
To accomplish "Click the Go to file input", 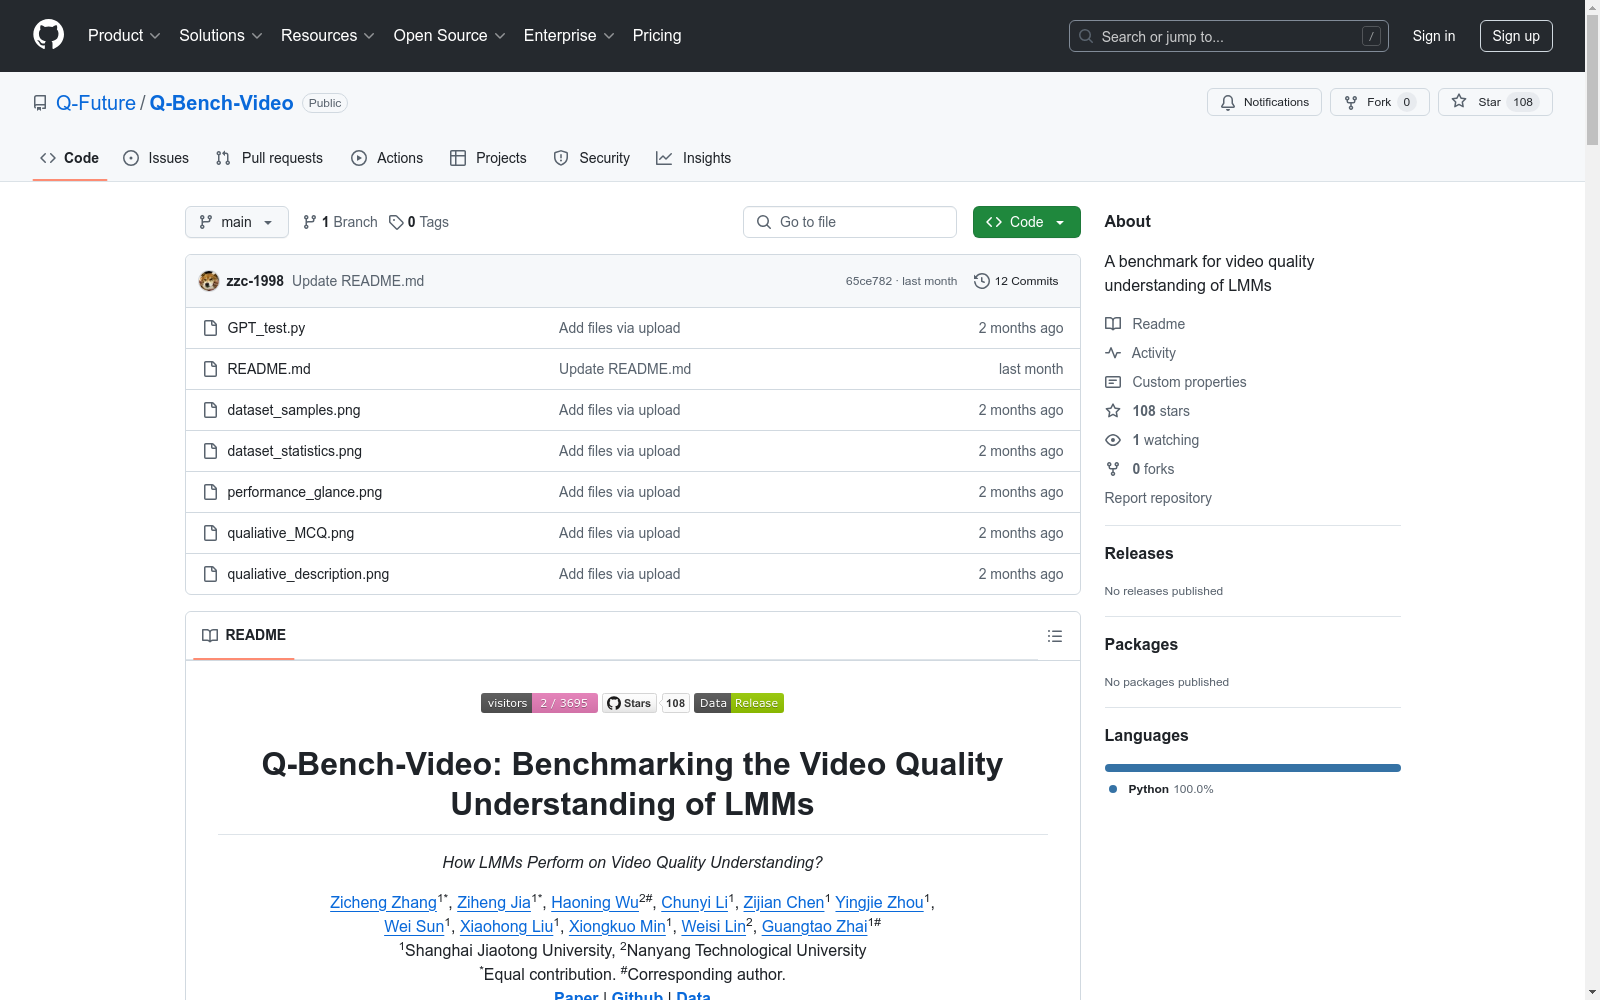I will coord(850,222).
